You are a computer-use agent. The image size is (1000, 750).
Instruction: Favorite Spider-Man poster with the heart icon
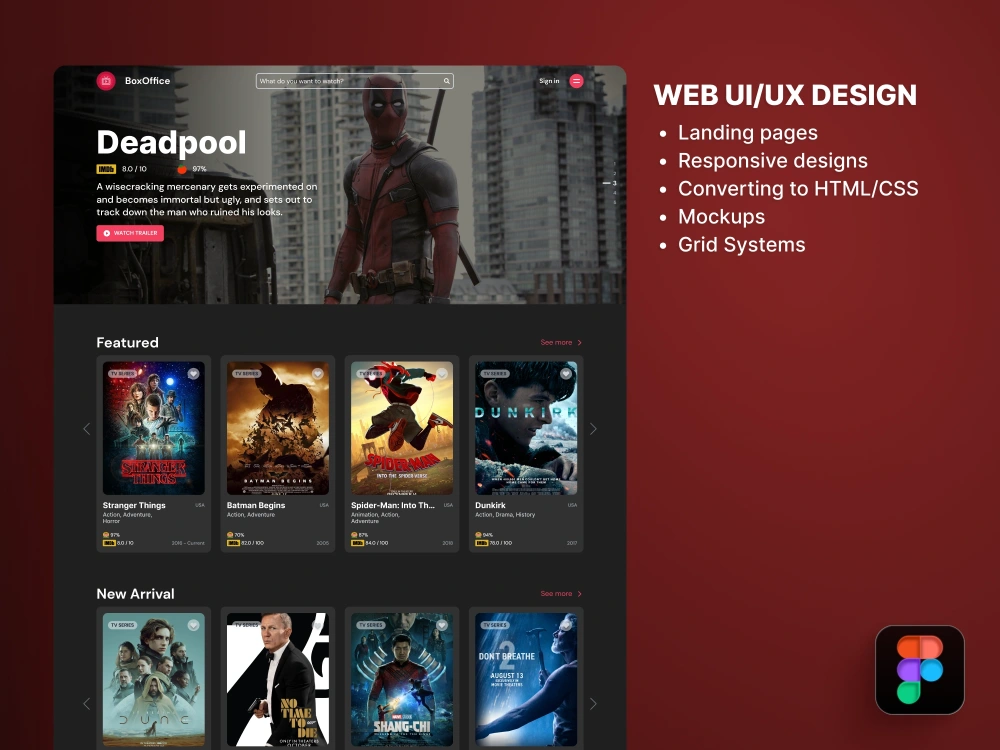441,374
